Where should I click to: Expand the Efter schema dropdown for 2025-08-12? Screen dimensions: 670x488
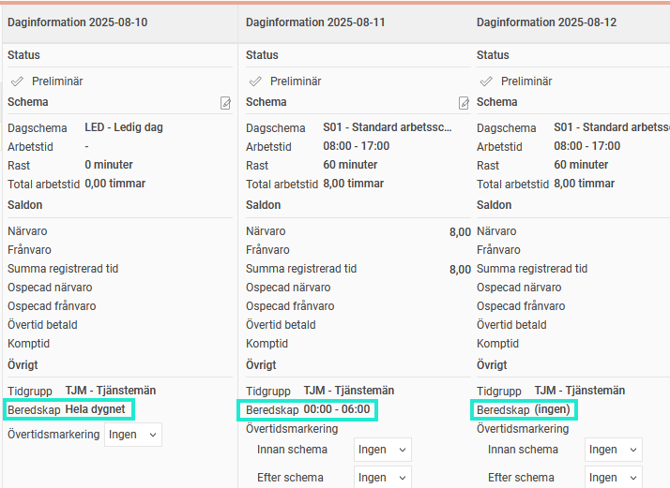(612, 478)
